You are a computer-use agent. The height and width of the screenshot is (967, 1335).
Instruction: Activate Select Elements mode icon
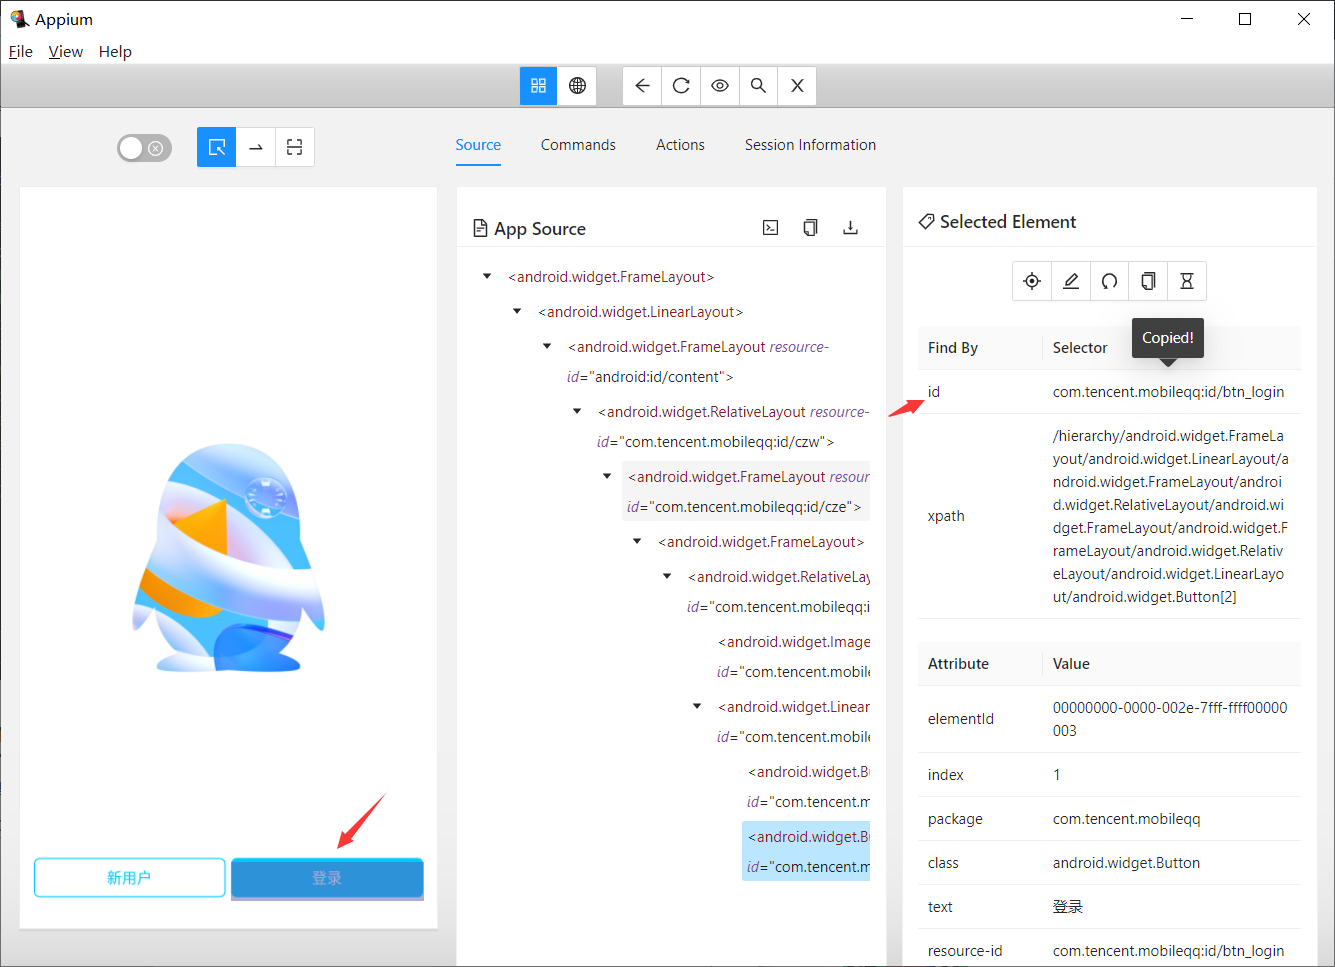tap(217, 147)
